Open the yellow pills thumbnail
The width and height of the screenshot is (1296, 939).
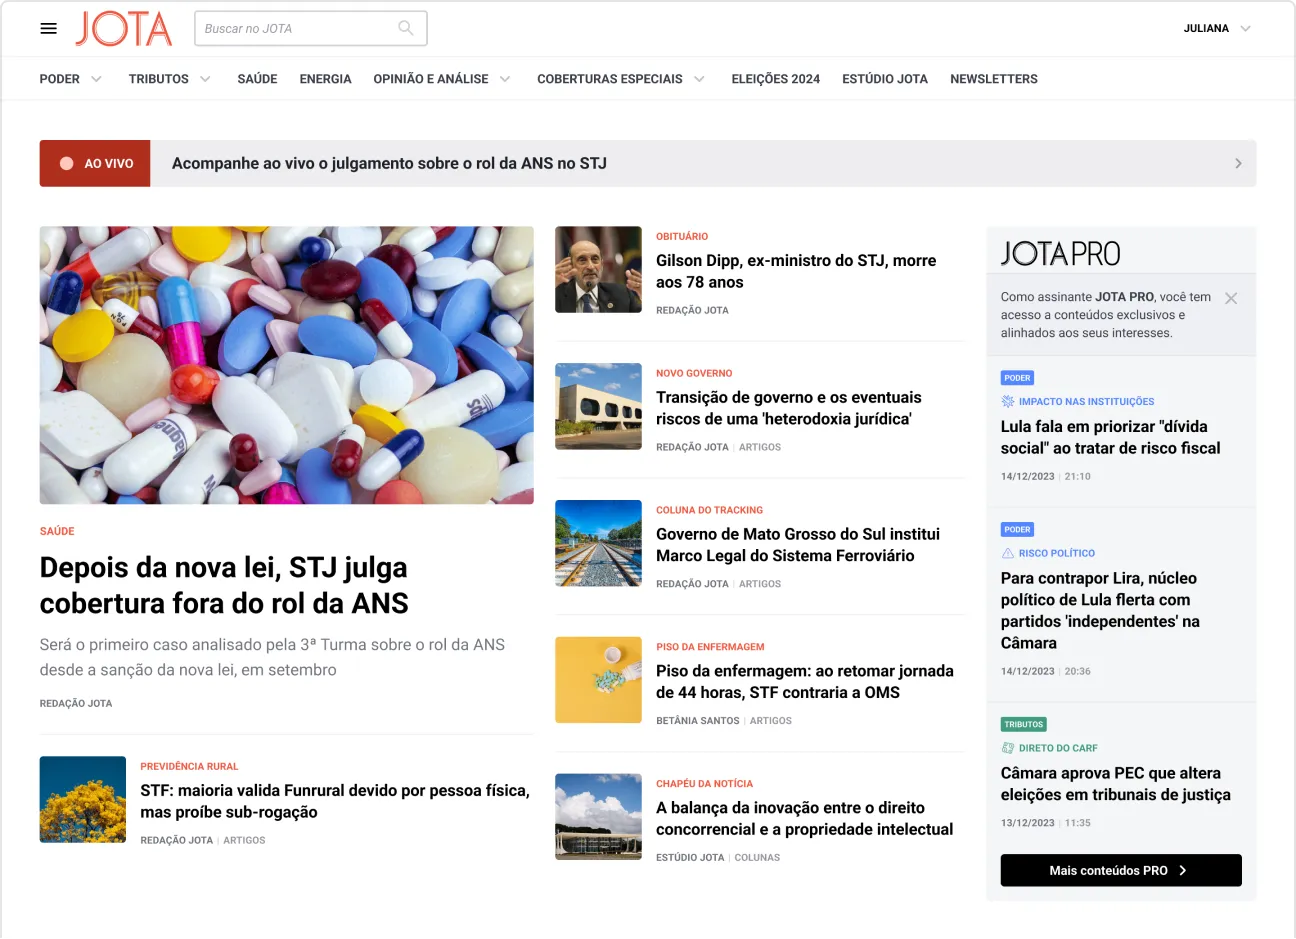[x=598, y=680]
